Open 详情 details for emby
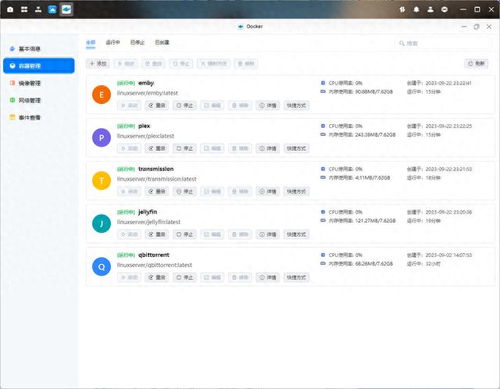500x389 pixels. (x=268, y=105)
